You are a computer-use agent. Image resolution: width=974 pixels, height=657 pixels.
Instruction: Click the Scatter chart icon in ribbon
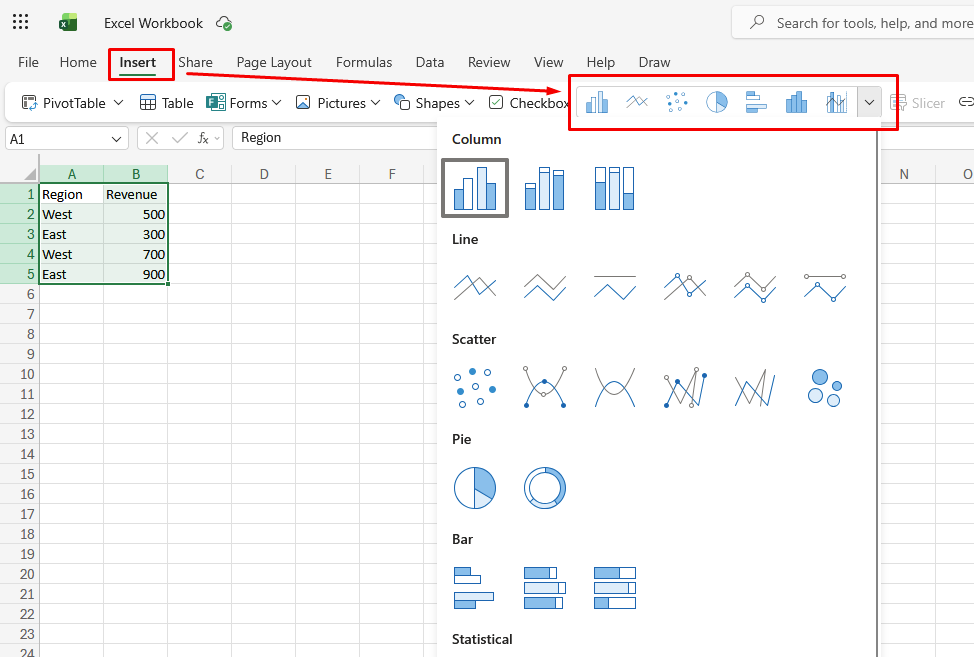click(676, 102)
